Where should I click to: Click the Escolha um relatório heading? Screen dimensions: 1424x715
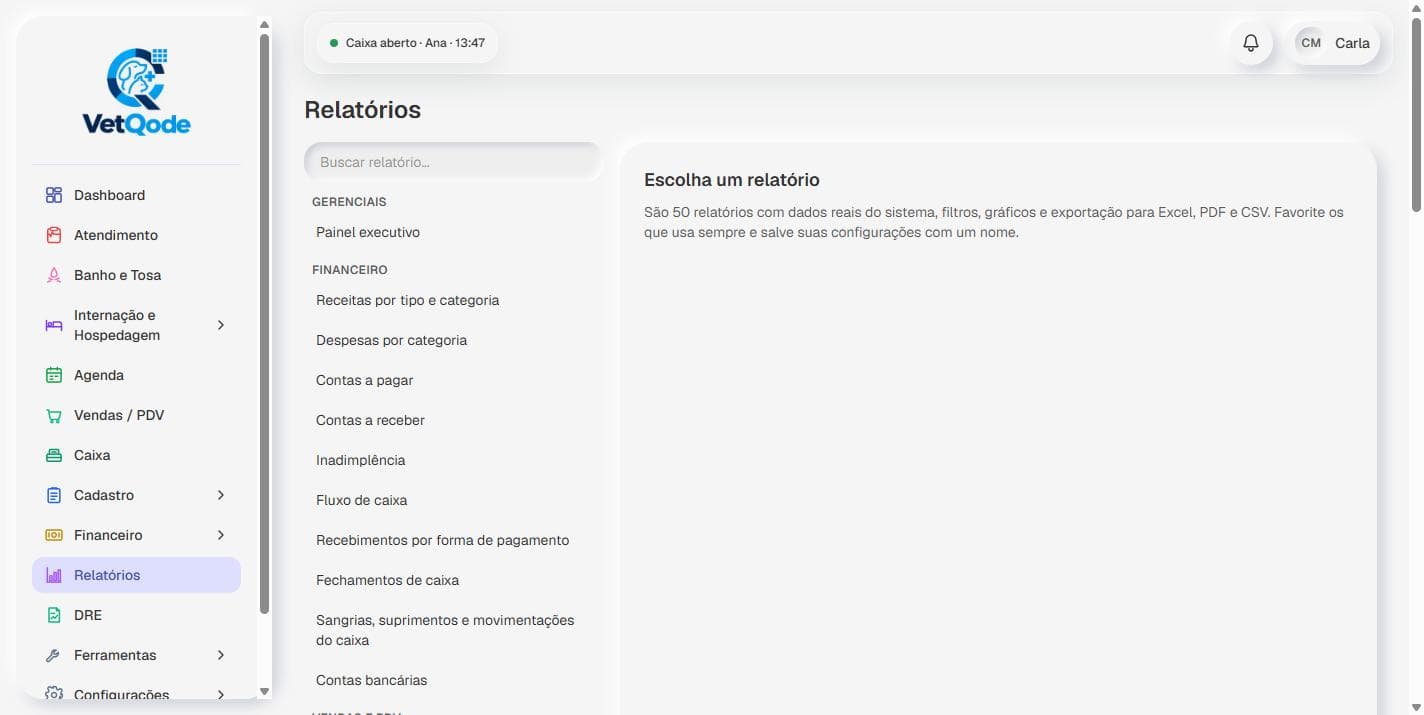732,180
